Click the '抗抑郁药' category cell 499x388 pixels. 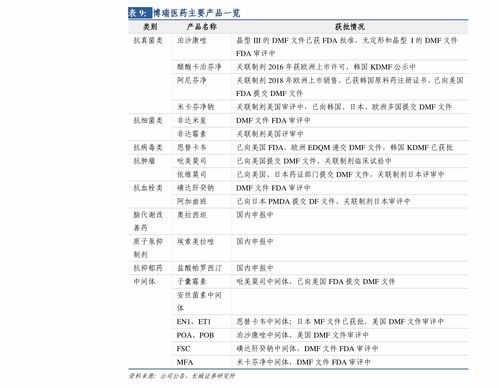148,268
